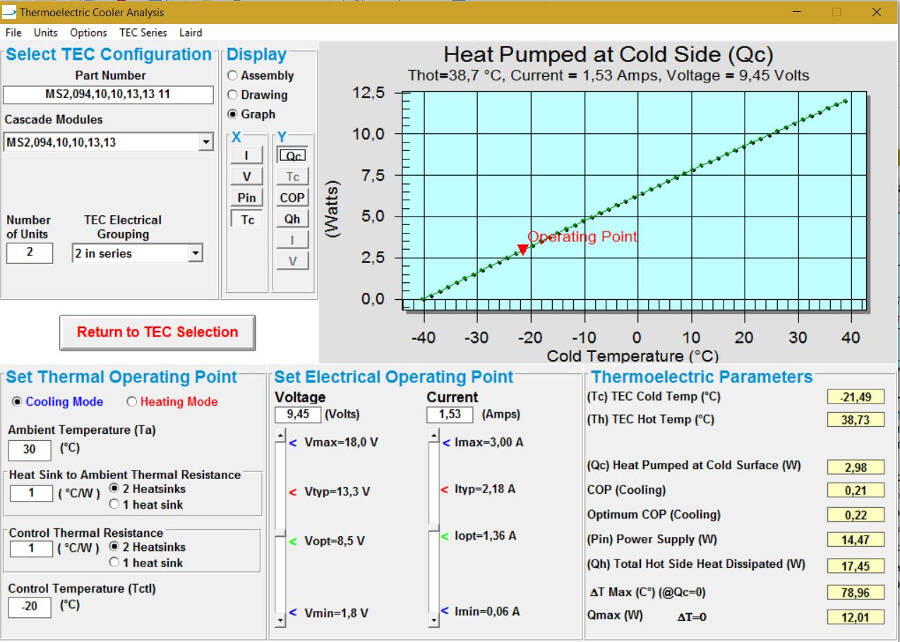The height and width of the screenshot is (642, 900).
Task: Open the Units menu
Action: click(x=46, y=32)
